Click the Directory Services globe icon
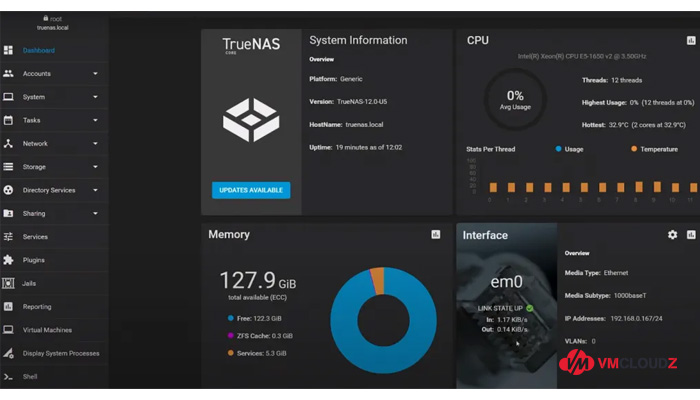700x400 pixels. pos(8,190)
